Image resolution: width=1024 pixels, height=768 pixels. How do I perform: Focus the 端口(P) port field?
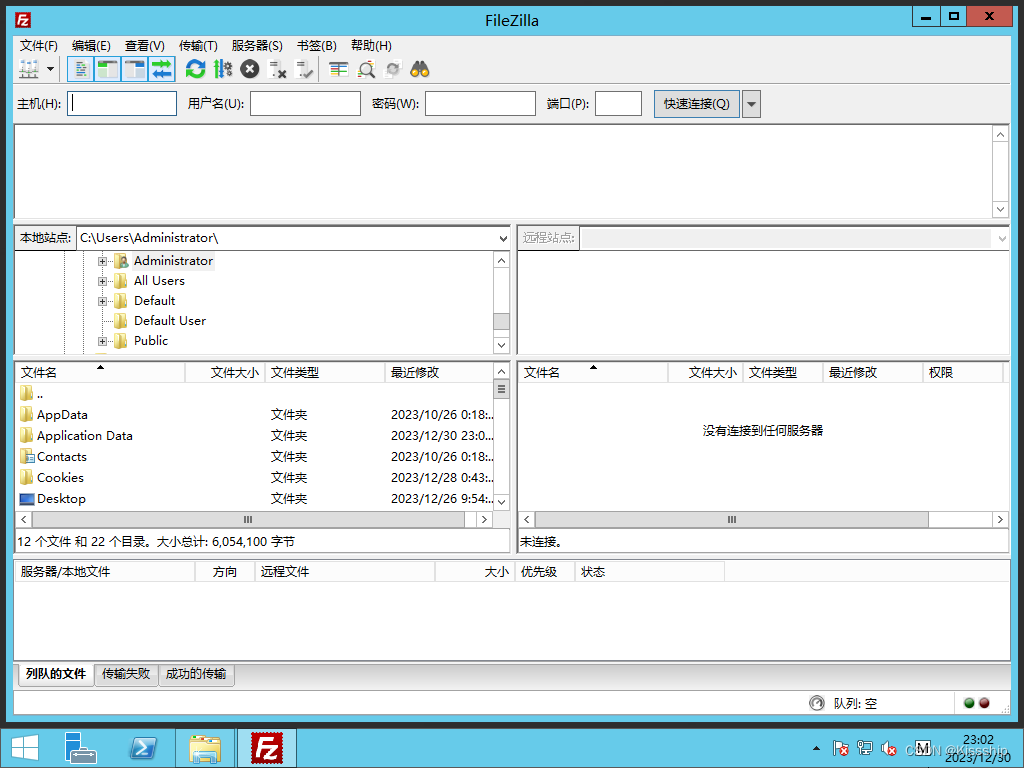[618, 103]
